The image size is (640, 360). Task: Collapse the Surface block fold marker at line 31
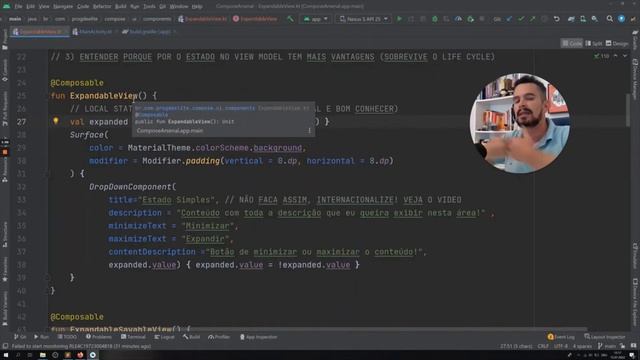tap(46, 173)
